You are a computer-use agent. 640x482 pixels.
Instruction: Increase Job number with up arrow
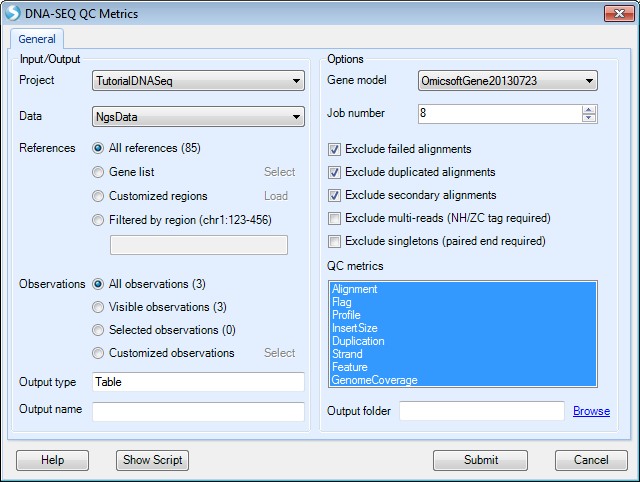point(589,109)
